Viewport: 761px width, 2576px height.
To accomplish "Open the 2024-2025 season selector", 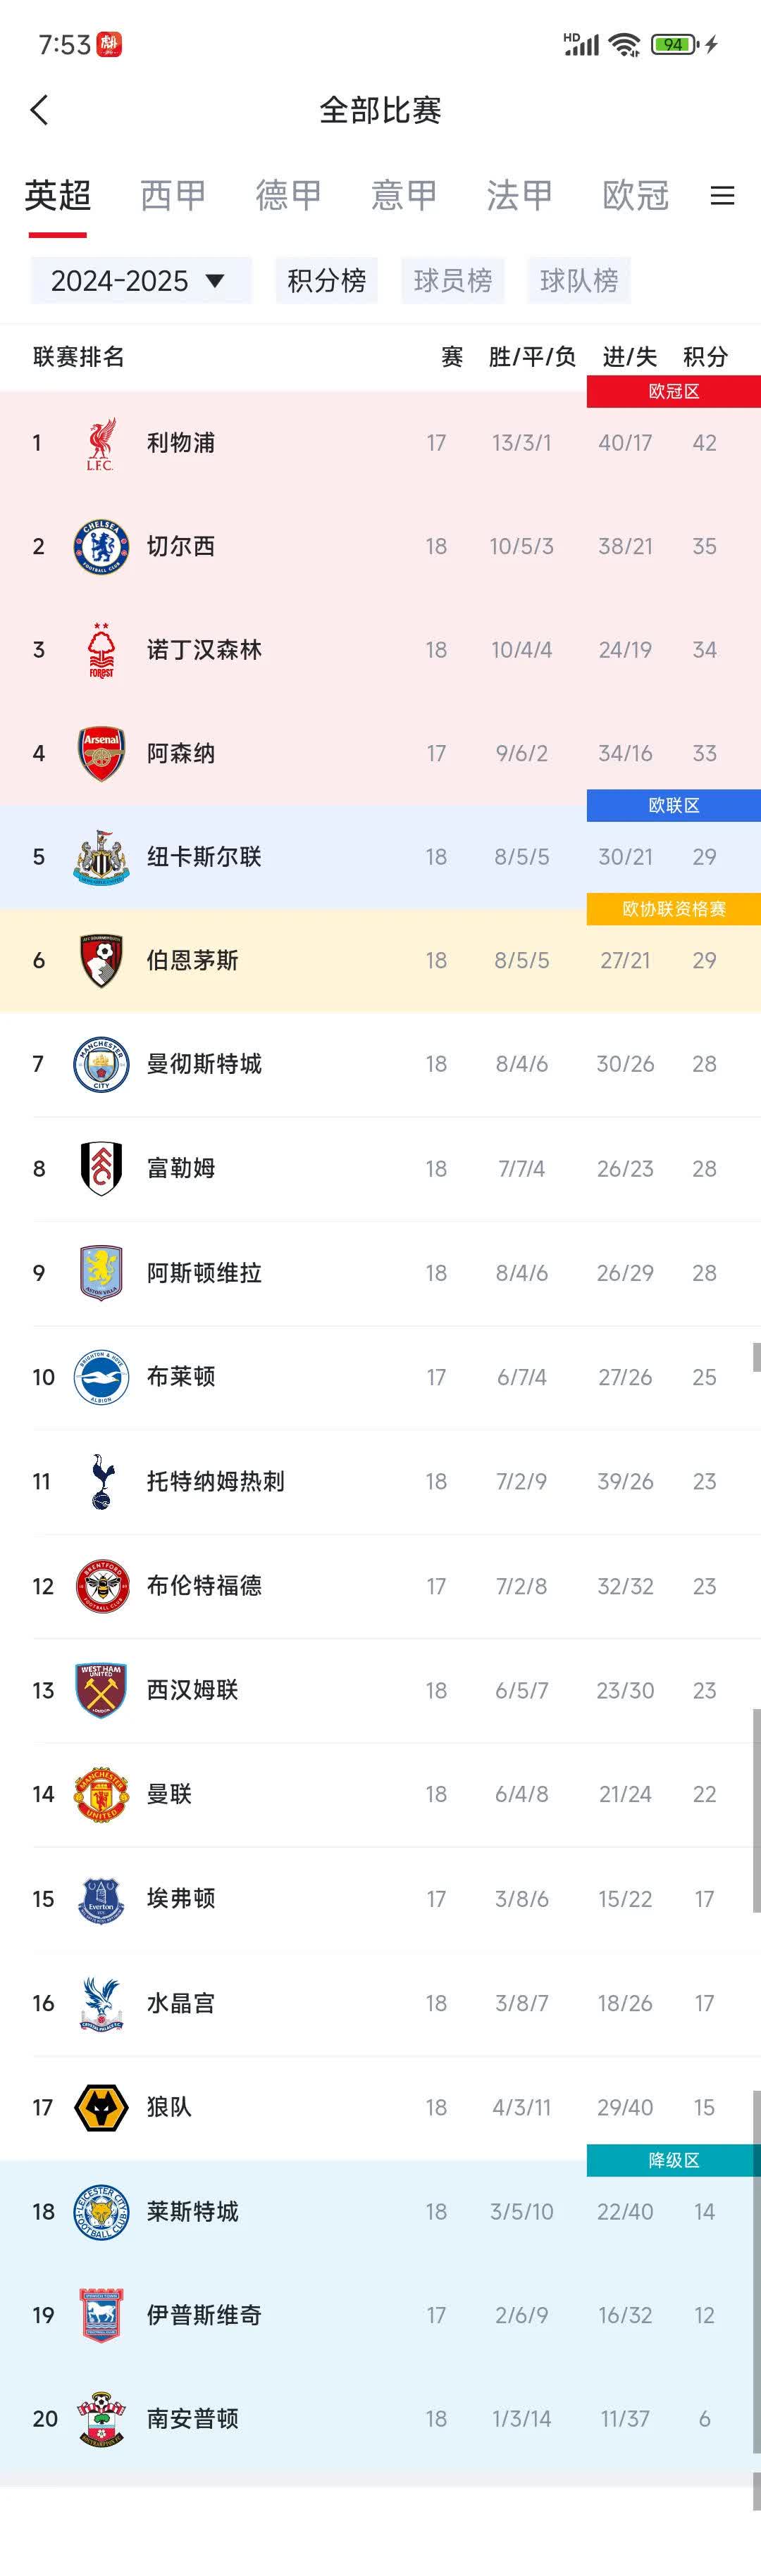I will tap(139, 281).
